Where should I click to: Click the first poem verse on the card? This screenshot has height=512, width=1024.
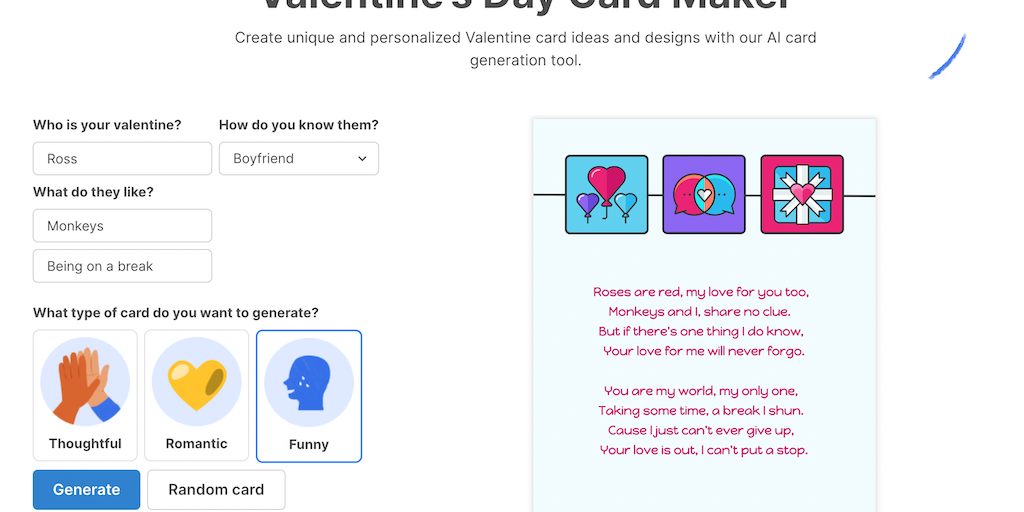[x=702, y=321]
